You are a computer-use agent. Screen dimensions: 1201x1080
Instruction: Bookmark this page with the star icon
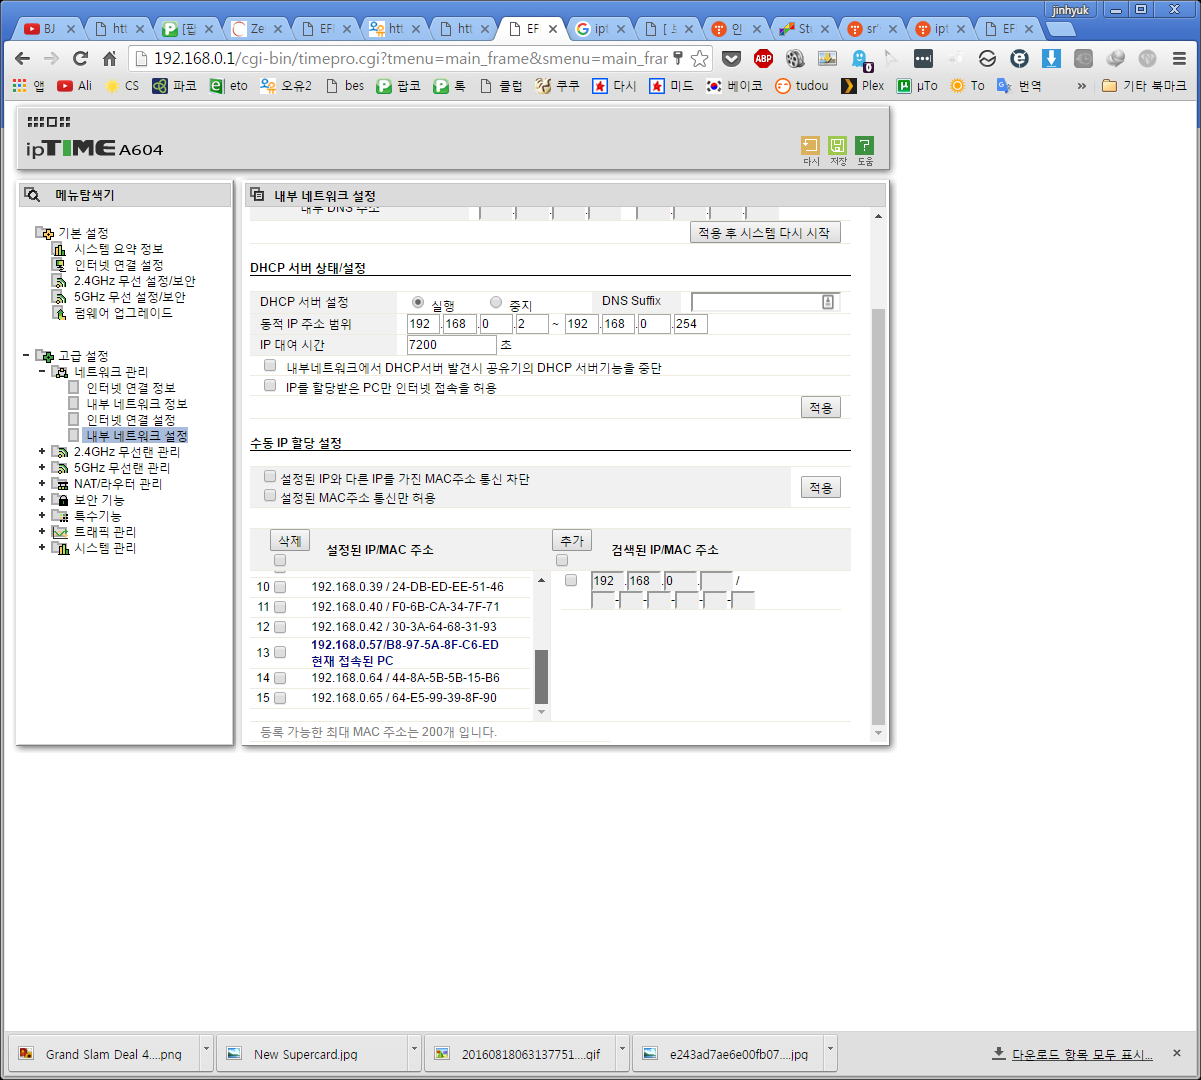pyautogui.click(x=700, y=58)
